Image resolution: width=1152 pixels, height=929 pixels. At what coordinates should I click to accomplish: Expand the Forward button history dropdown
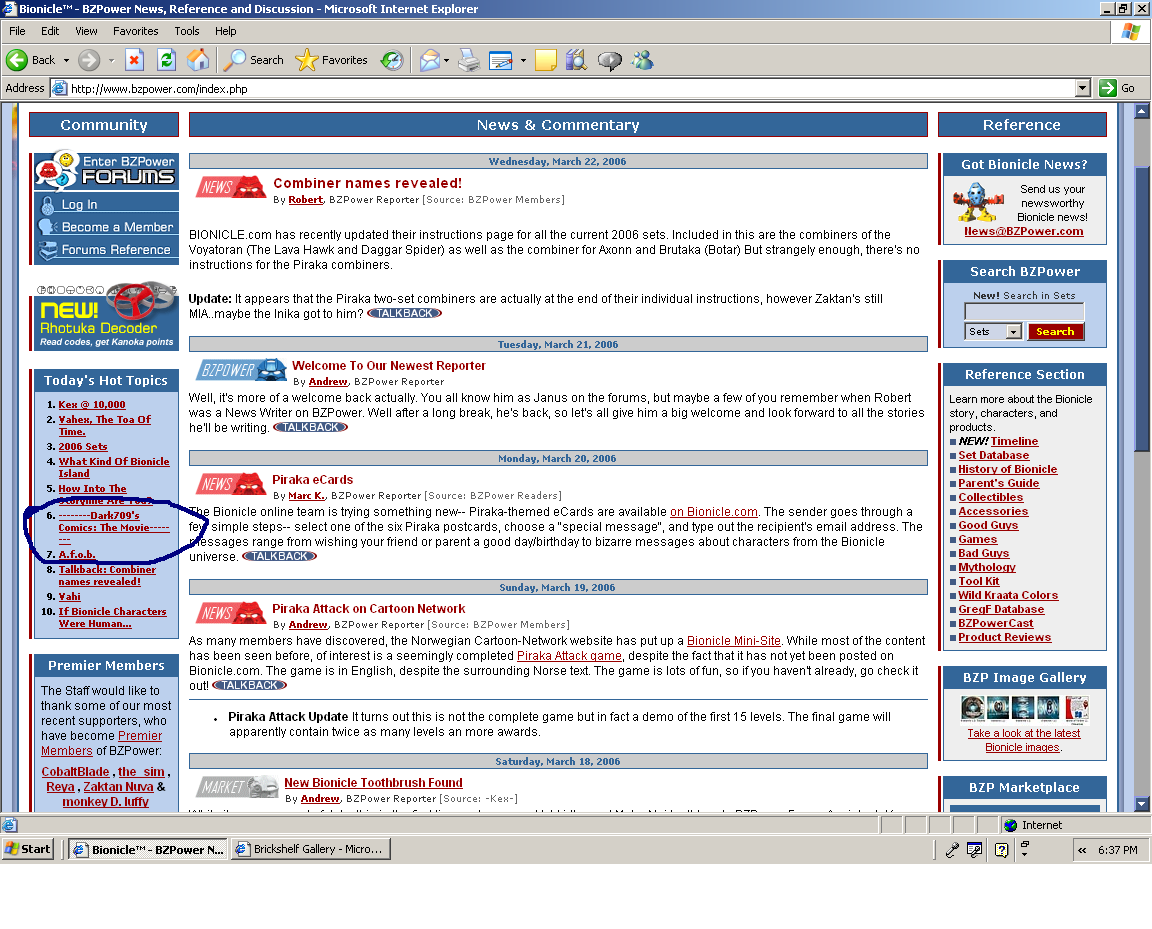click(111, 60)
